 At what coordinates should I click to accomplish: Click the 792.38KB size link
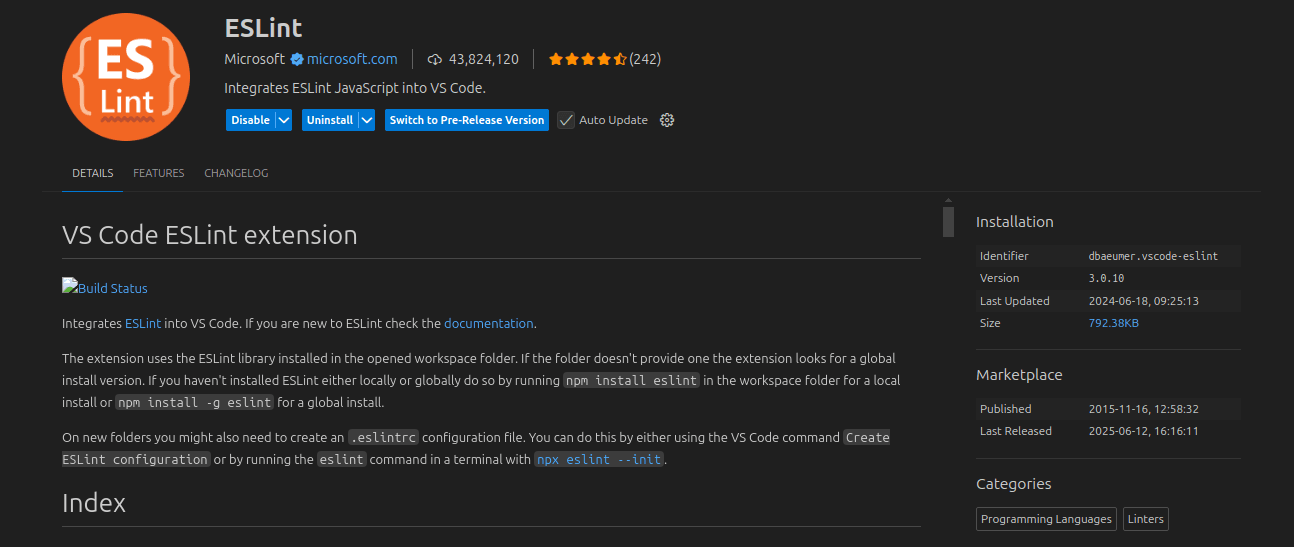pos(1113,323)
